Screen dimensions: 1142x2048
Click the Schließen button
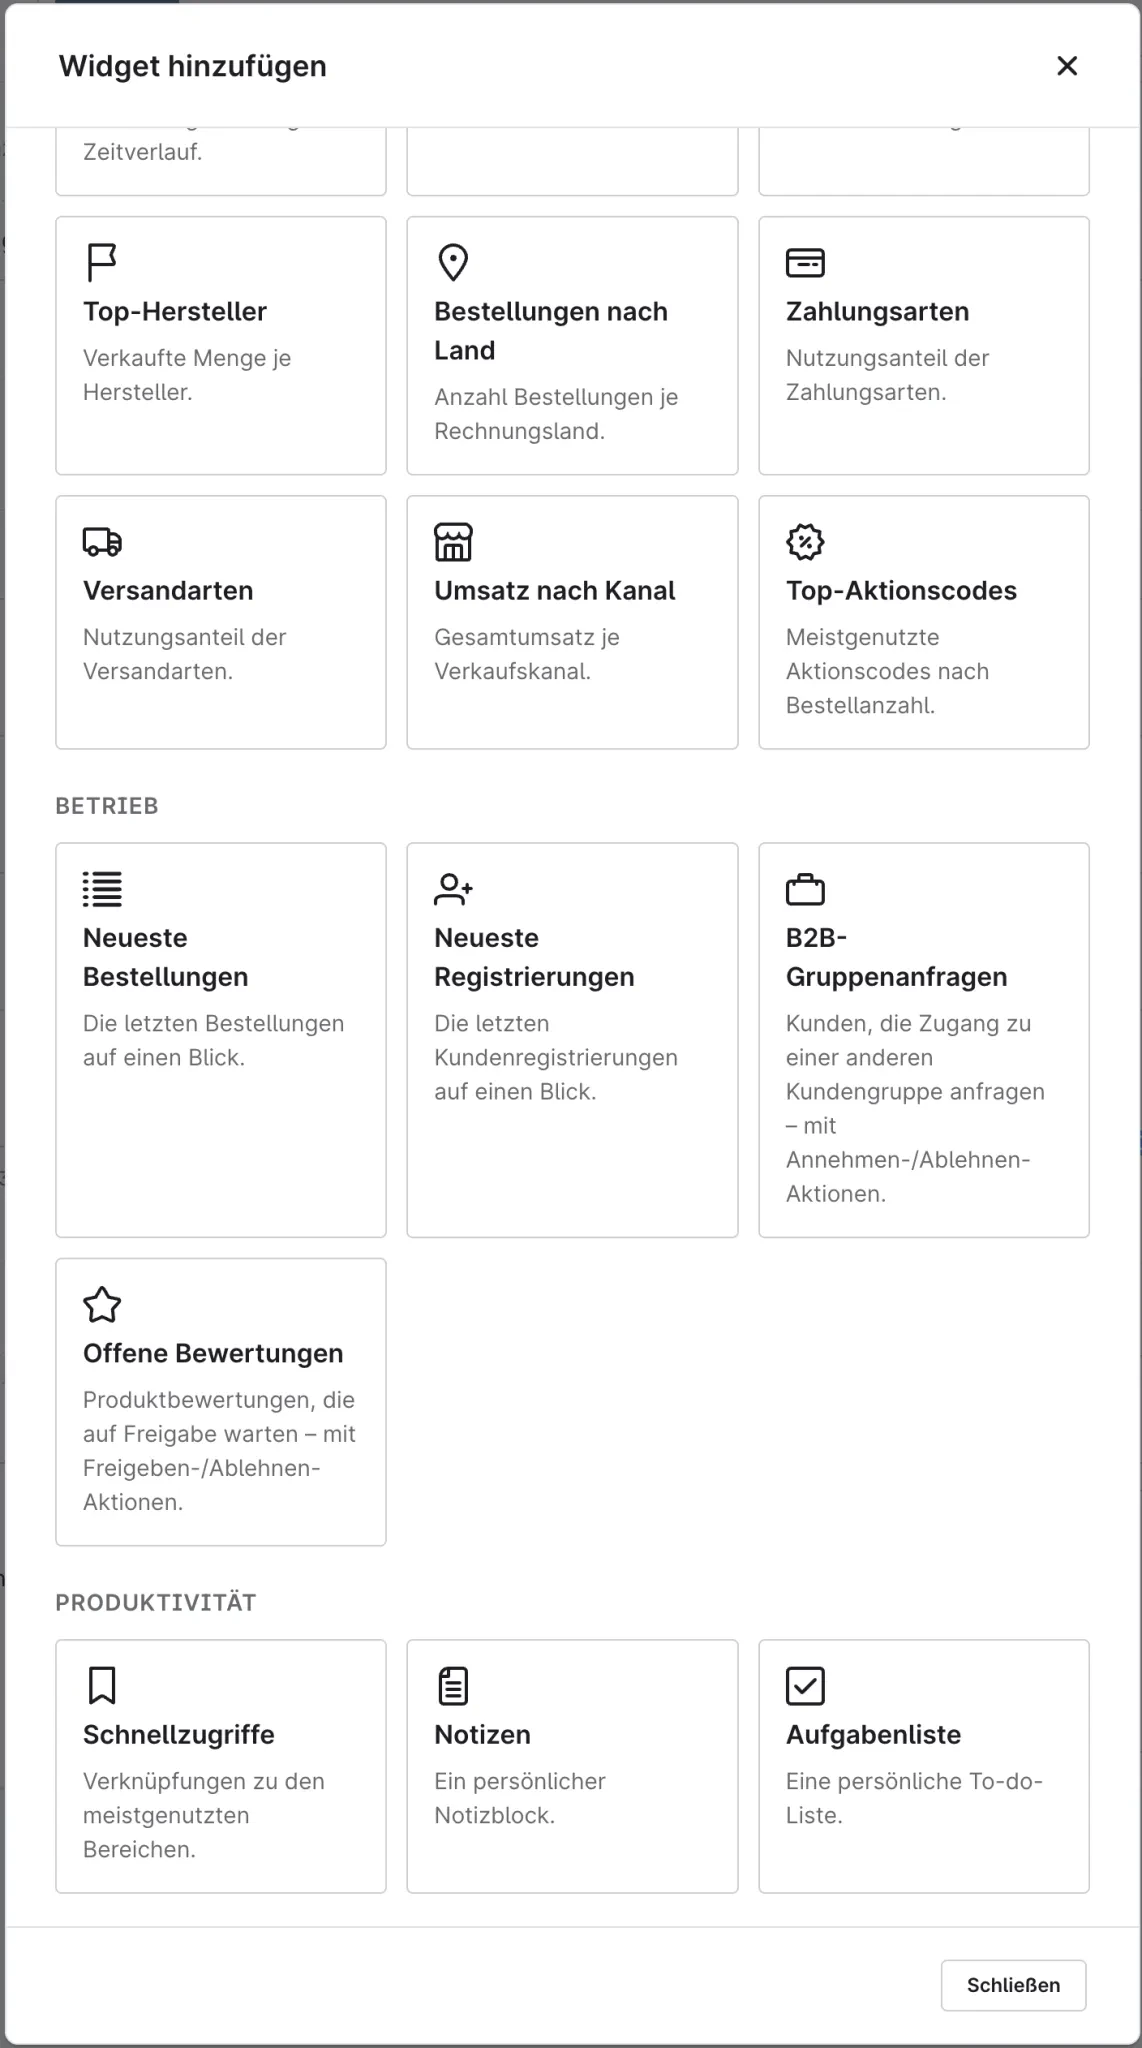pyautogui.click(x=1013, y=1985)
